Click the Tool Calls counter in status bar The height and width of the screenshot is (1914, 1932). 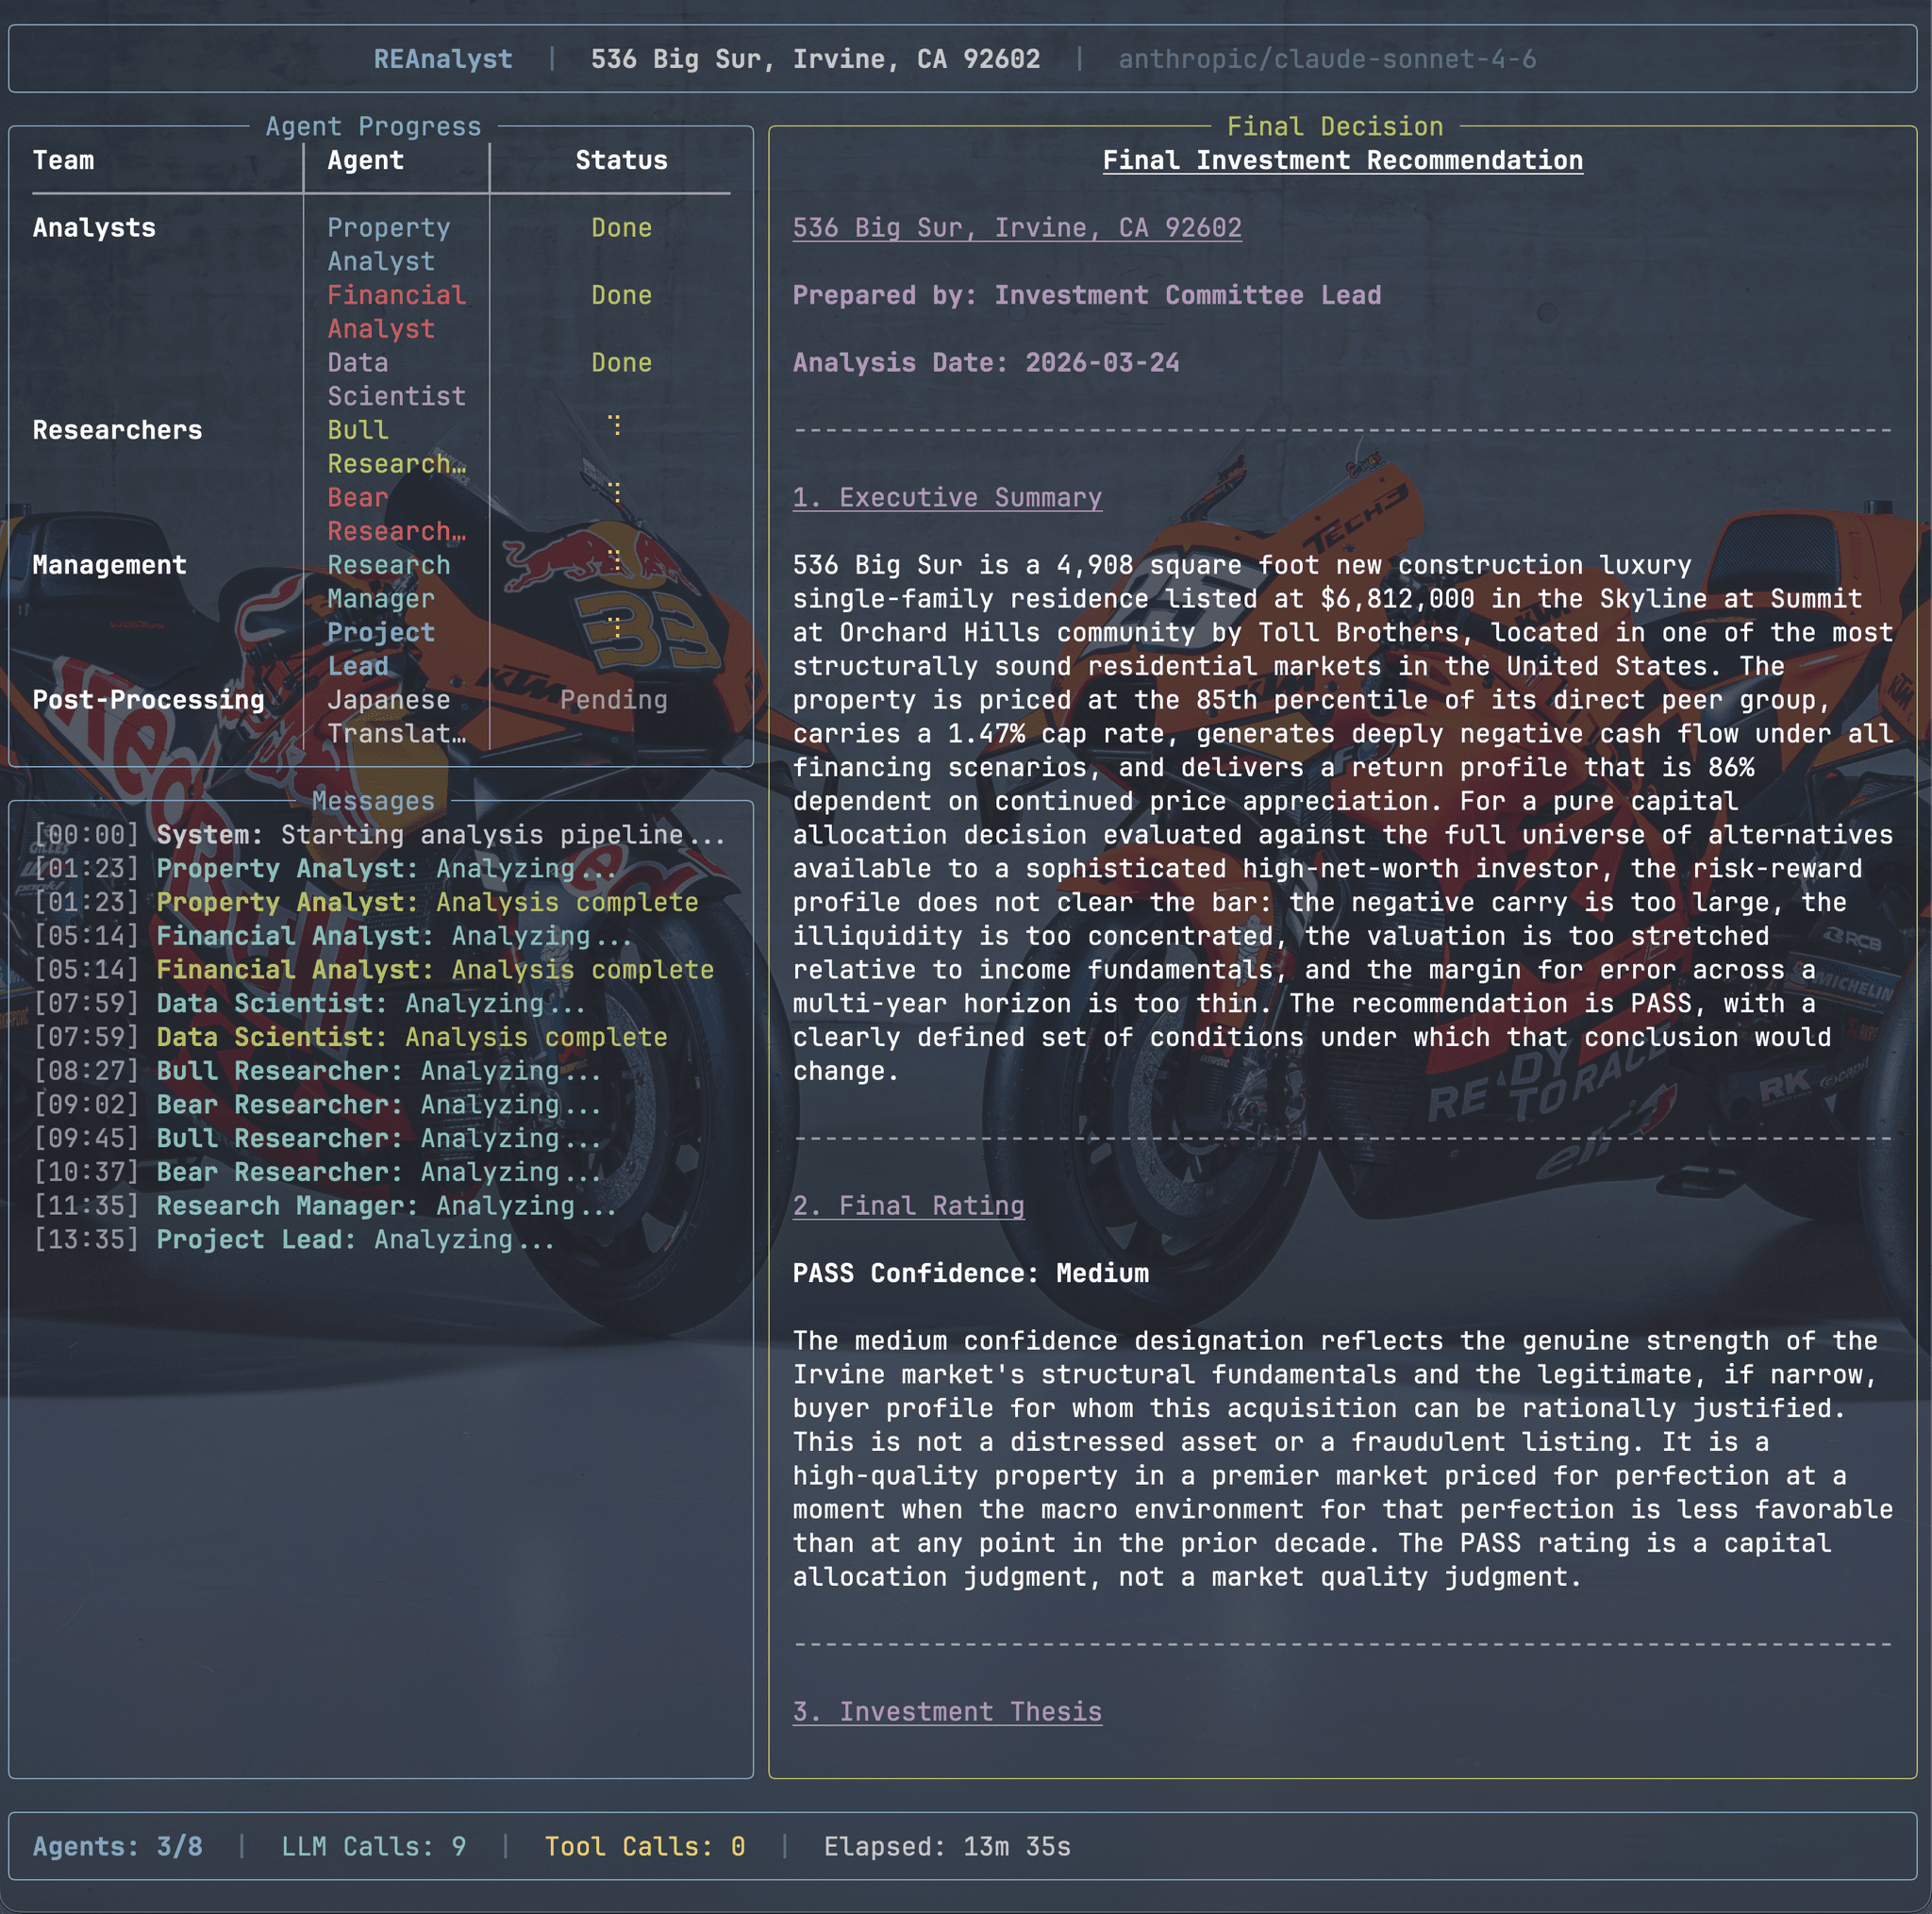click(644, 1846)
